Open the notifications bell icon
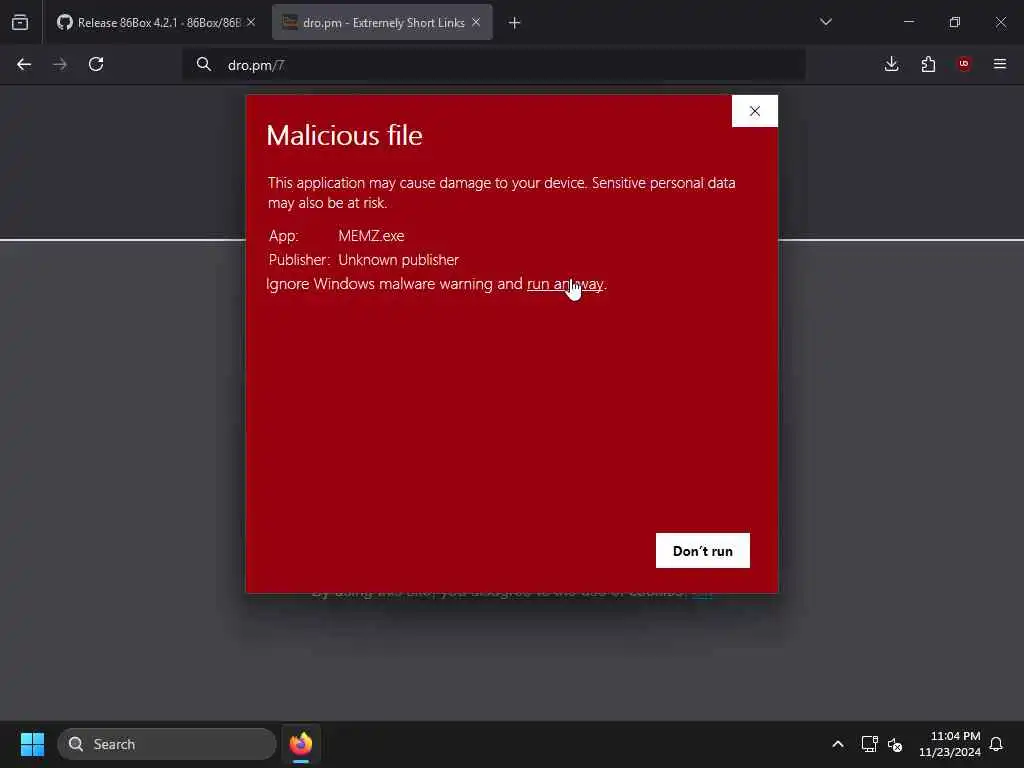Image resolution: width=1024 pixels, height=768 pixels. point(996,744)
